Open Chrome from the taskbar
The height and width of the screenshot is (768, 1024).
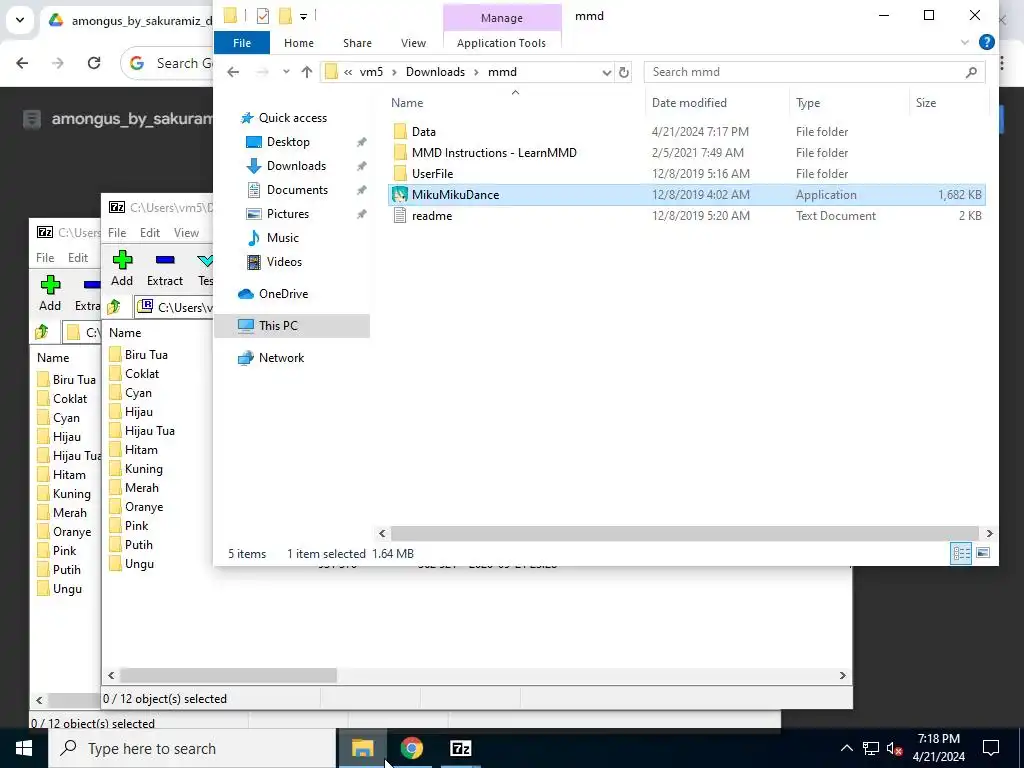(x=411, y=748)
